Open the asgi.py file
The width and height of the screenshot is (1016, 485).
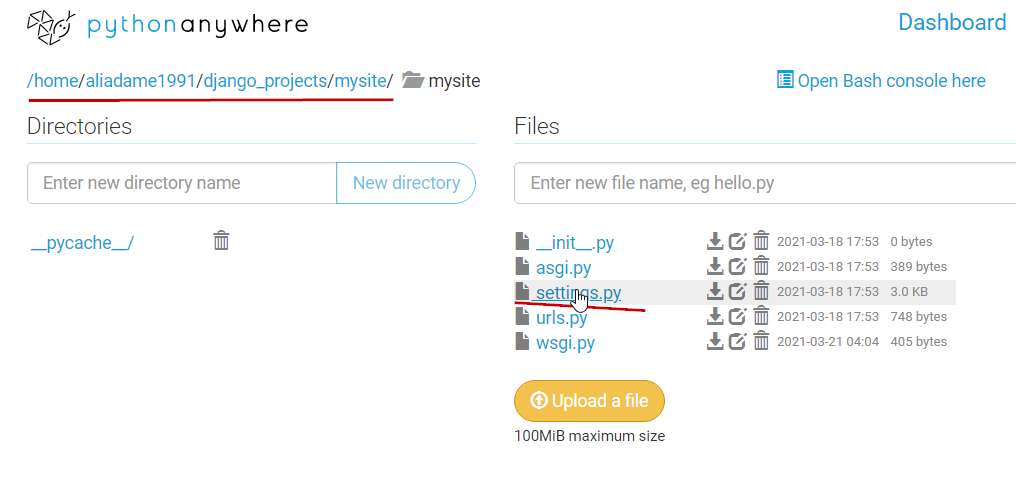click(563, 267)
